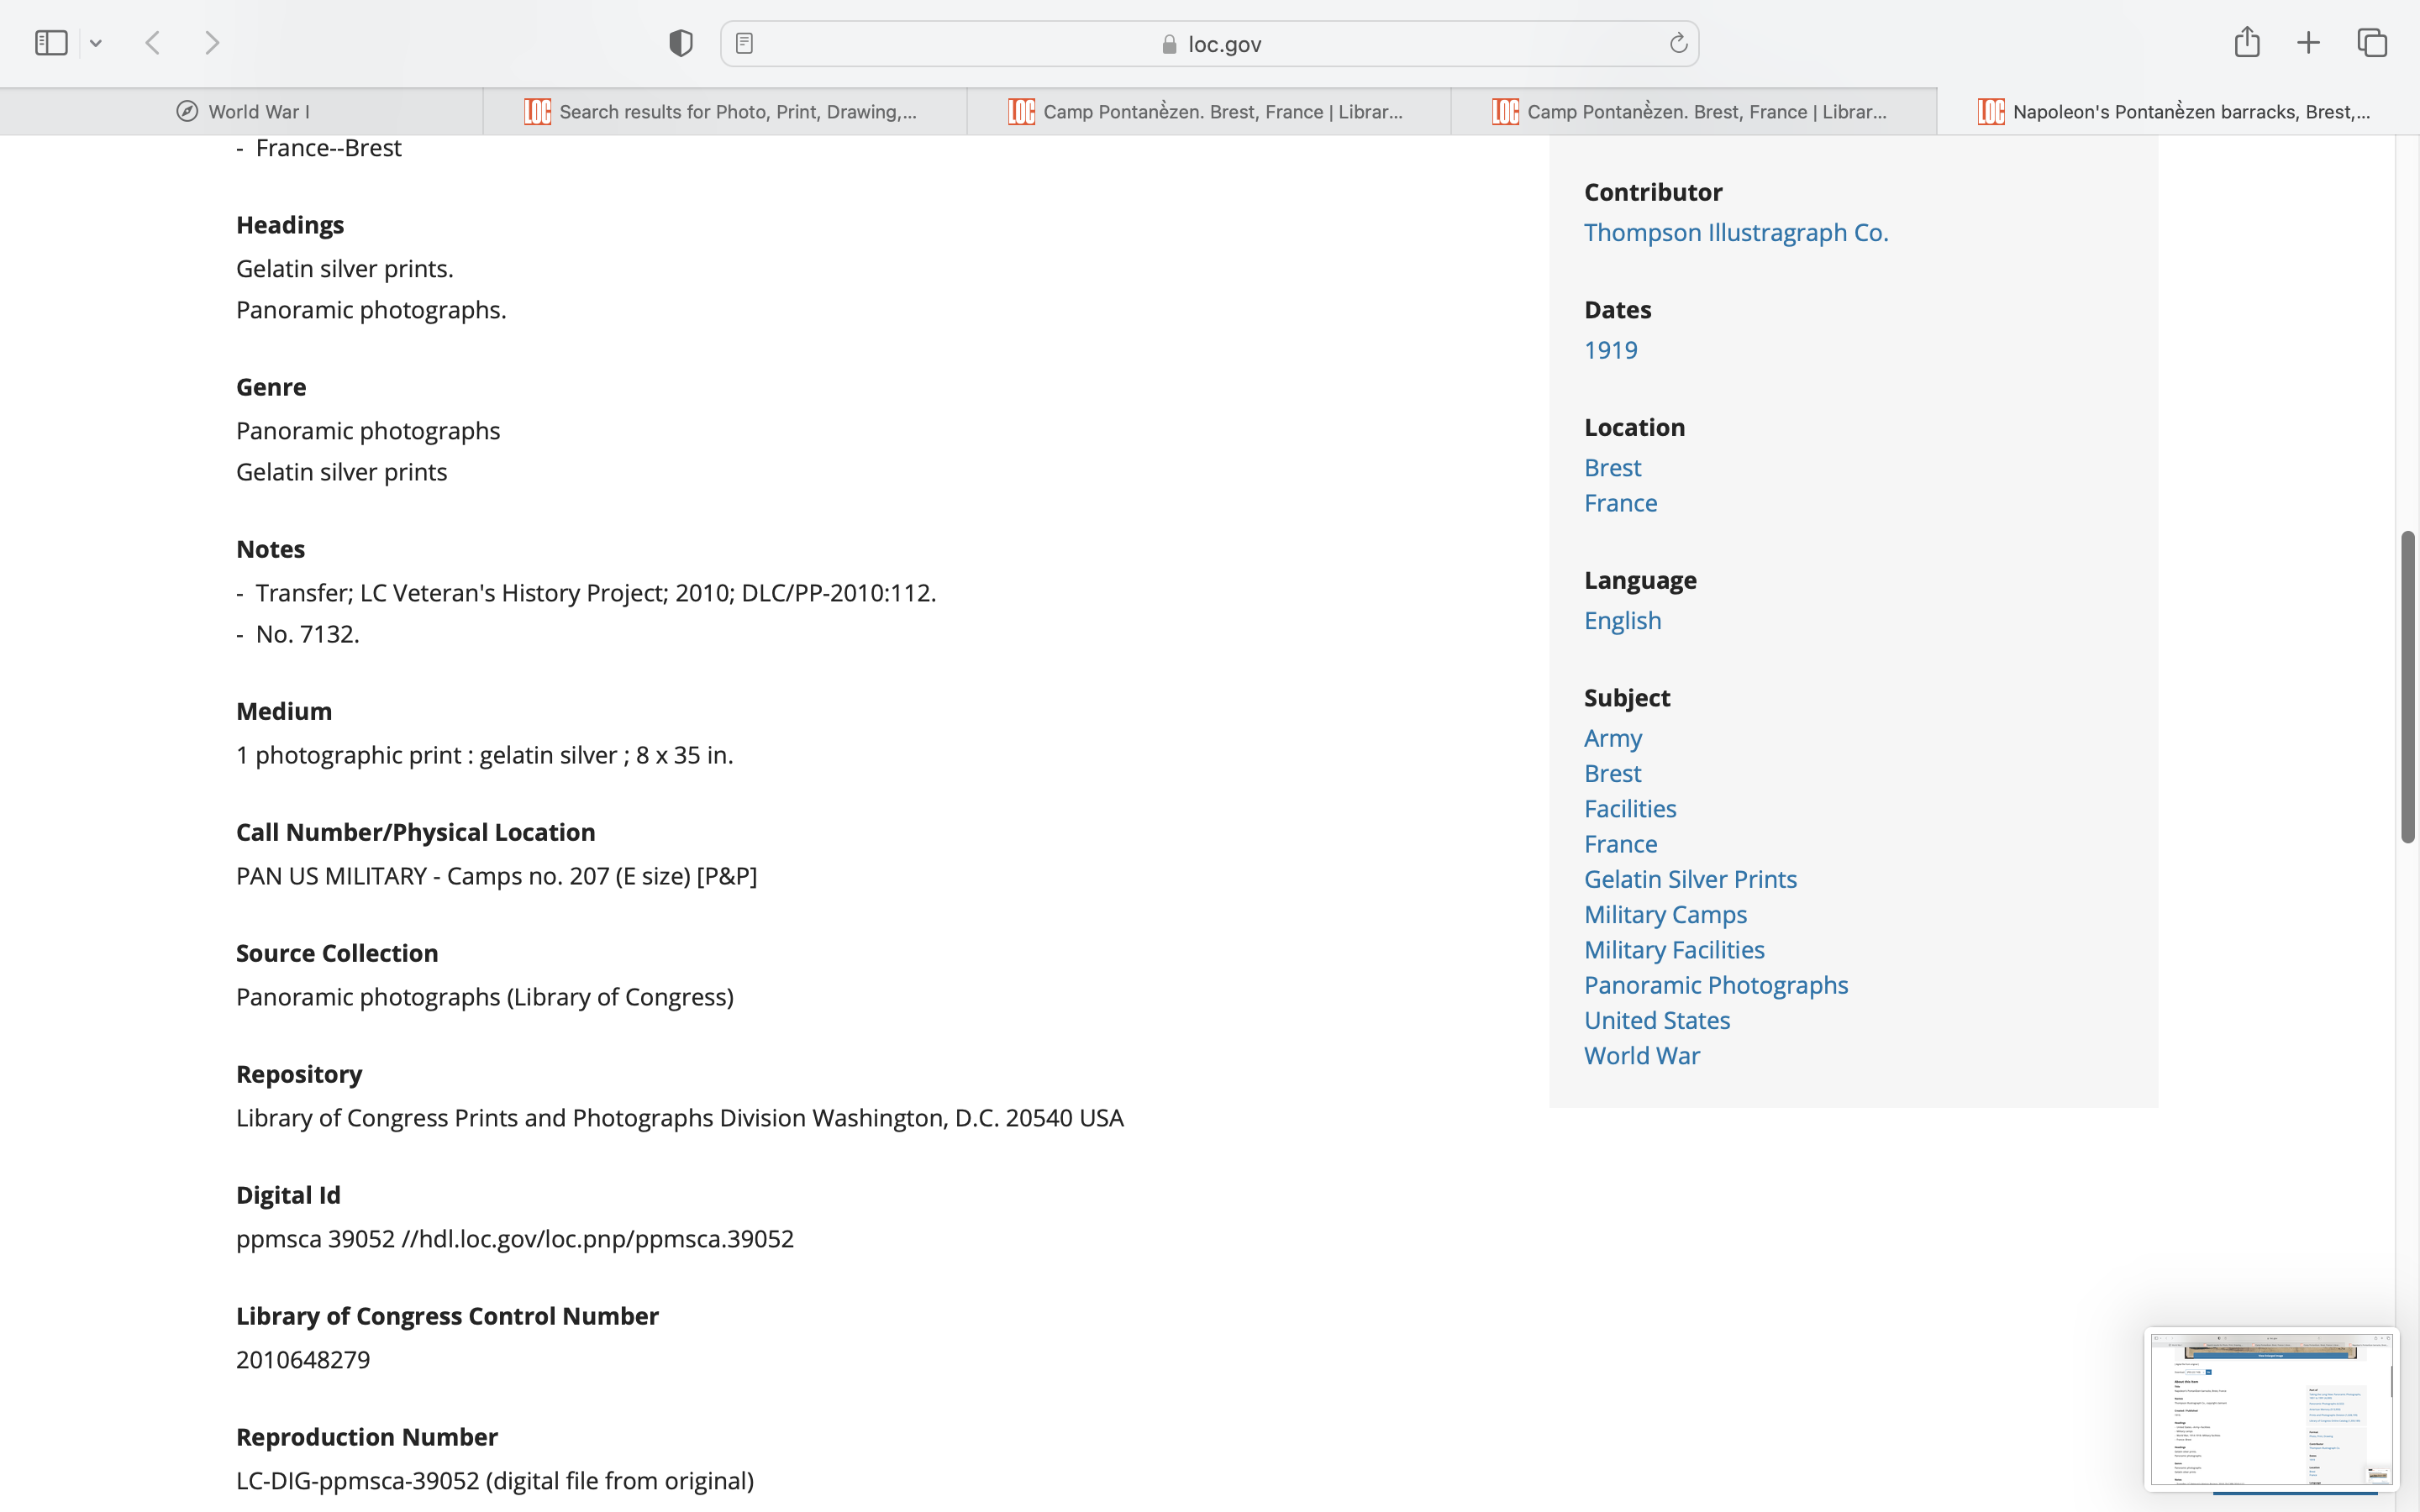Click the page vertical scrollbar thumb
2420x1512 pixels.
pyautogui.click(x=2408, y=687)
